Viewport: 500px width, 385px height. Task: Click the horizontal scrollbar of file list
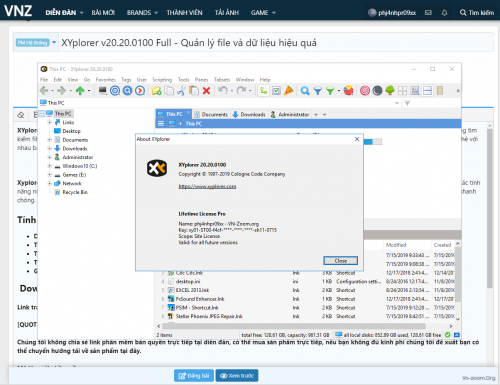295,326
